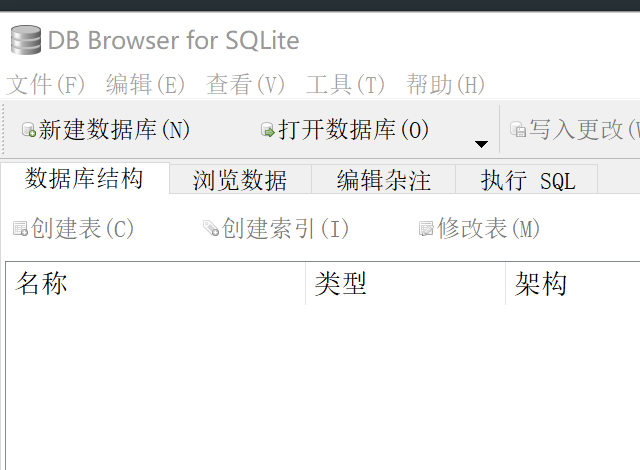The image size is (640, 470).
Task: Switch to the 浏览数据 tab
Action: click(x=240, y=180)
